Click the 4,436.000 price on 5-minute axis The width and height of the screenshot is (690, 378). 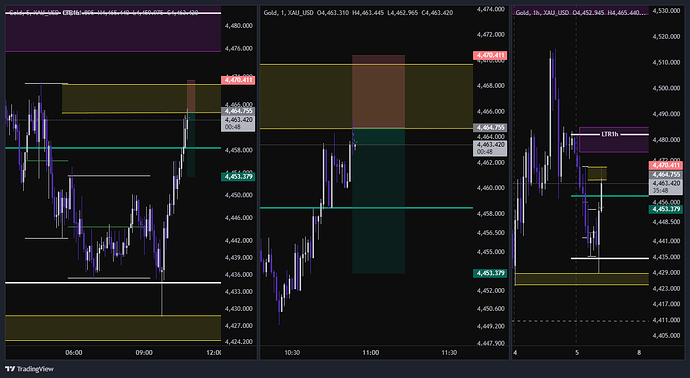[x=239, y=274]
